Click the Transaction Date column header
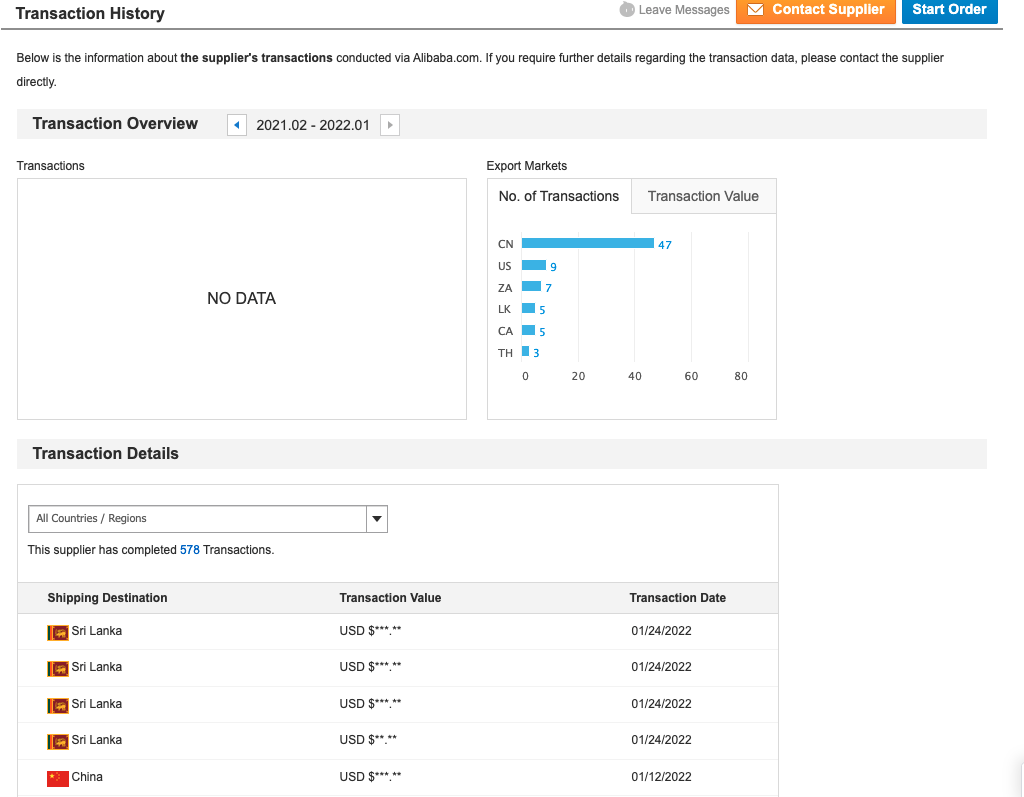 pos(677,598)
